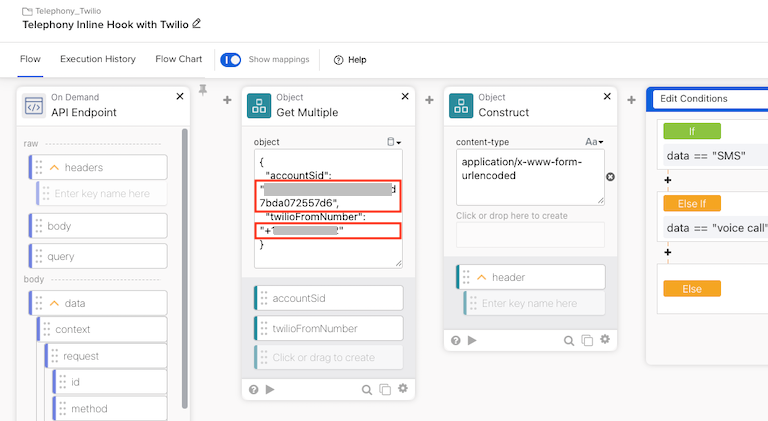Open the content-type Aa type dropdown
Image resolution: width=768 pixels, height=421 pixels.
[x=594, y=142]
